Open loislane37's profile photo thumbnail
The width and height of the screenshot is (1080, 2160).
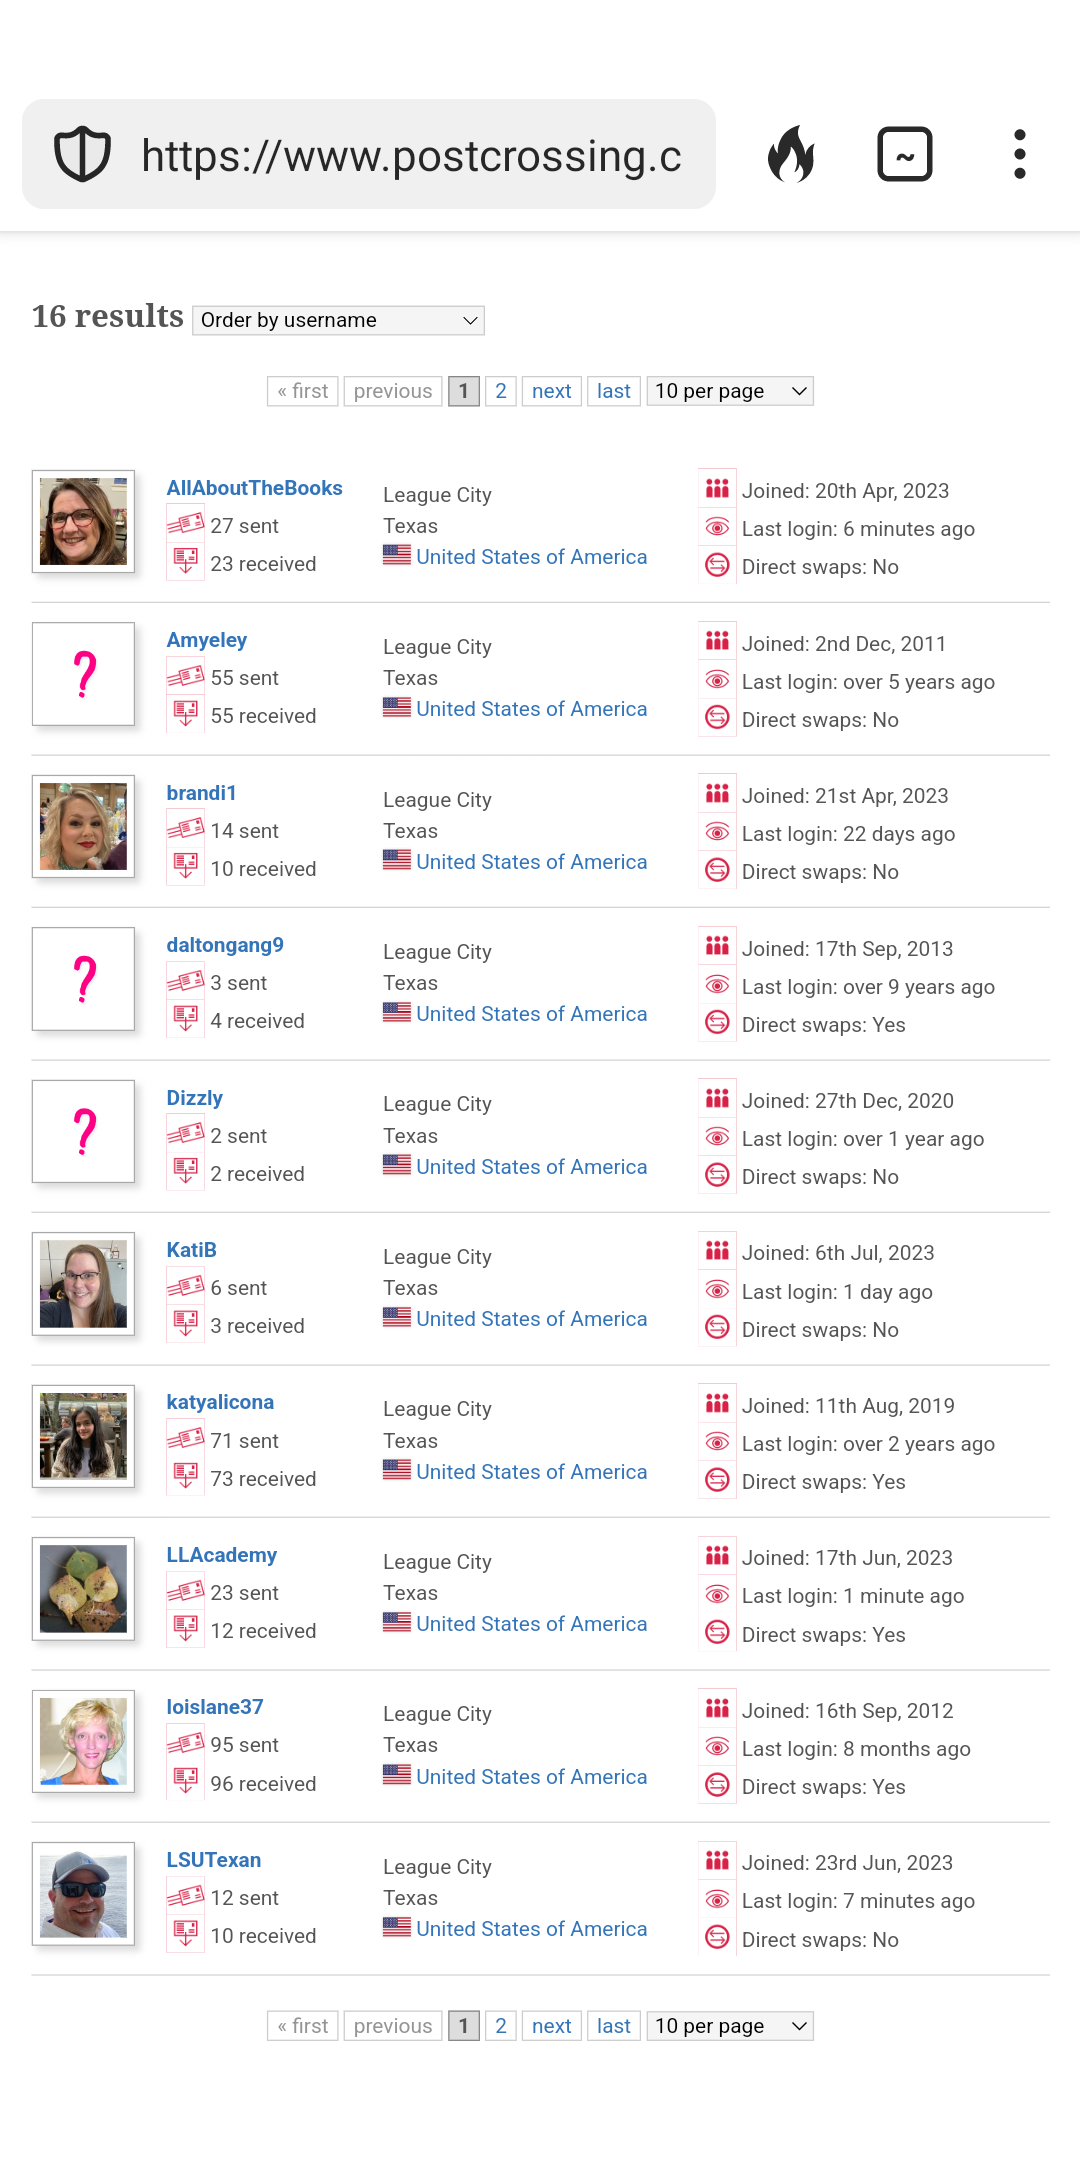point(83,1741)
